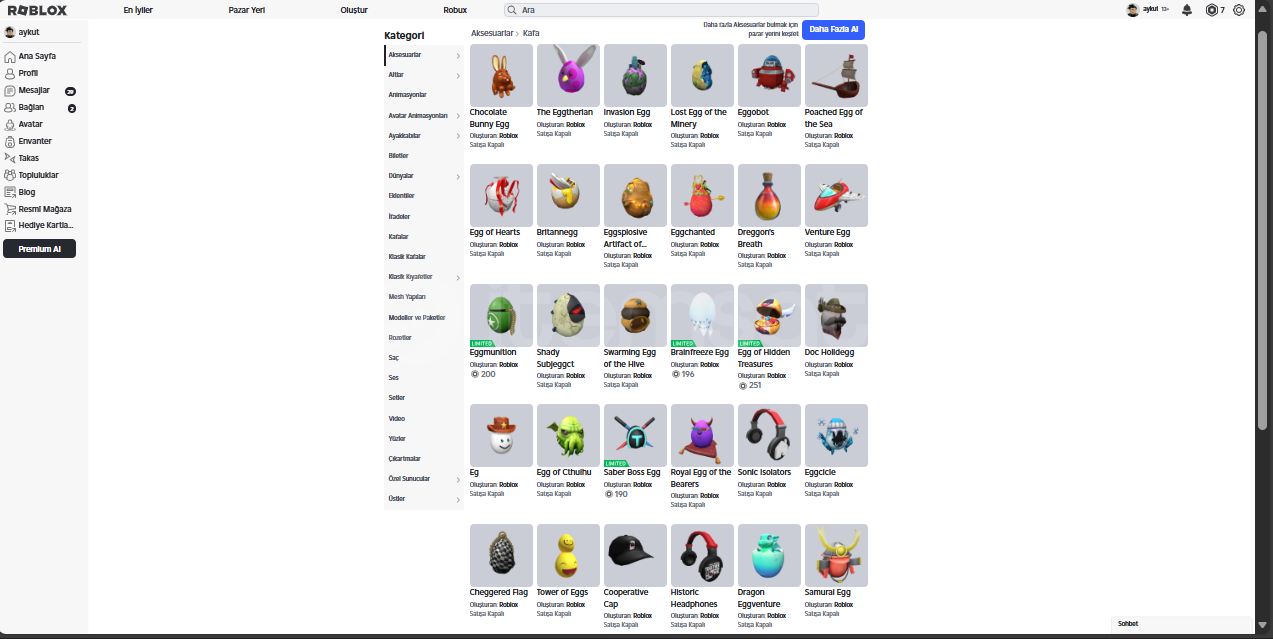The width and height of the screenshot is (1273, 639).
Task: Open The Eggtherian item thumbnail
Action: pos(568,75)
